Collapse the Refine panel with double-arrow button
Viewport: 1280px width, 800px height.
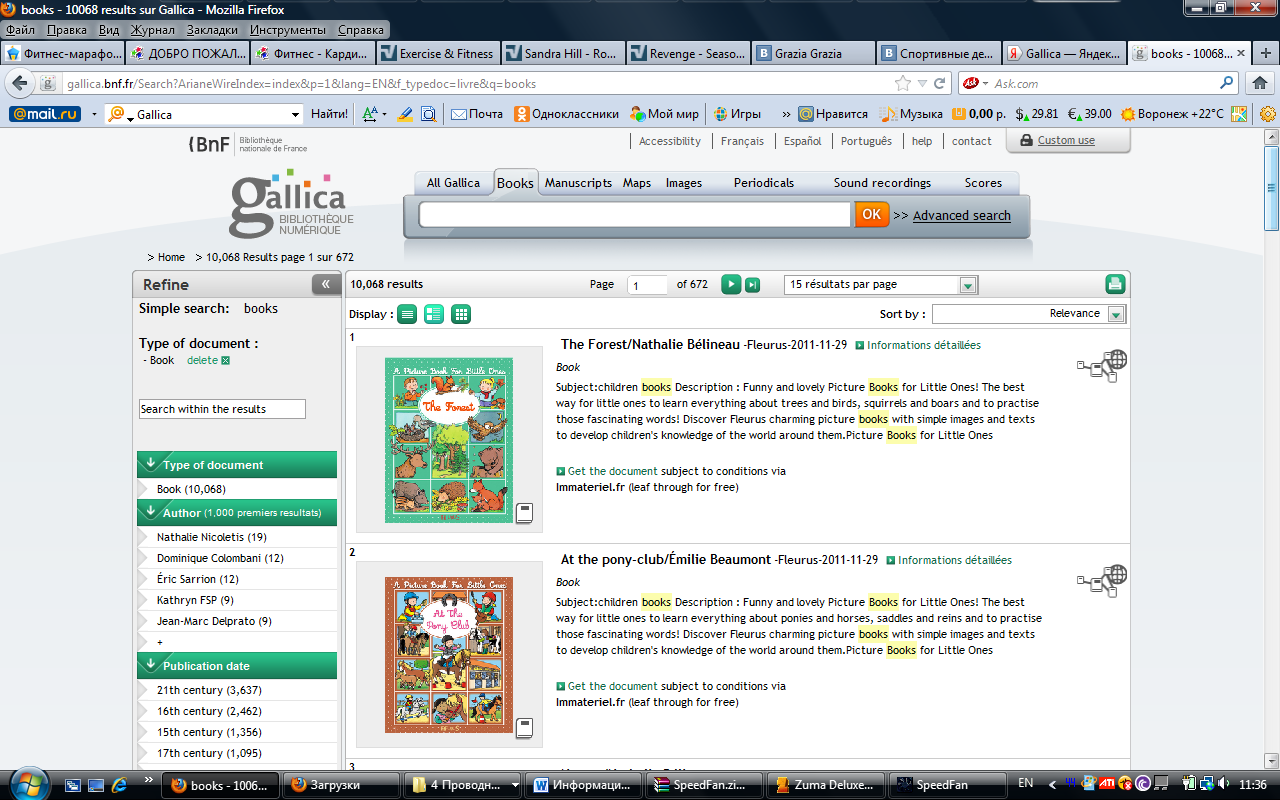click(325, 284)
